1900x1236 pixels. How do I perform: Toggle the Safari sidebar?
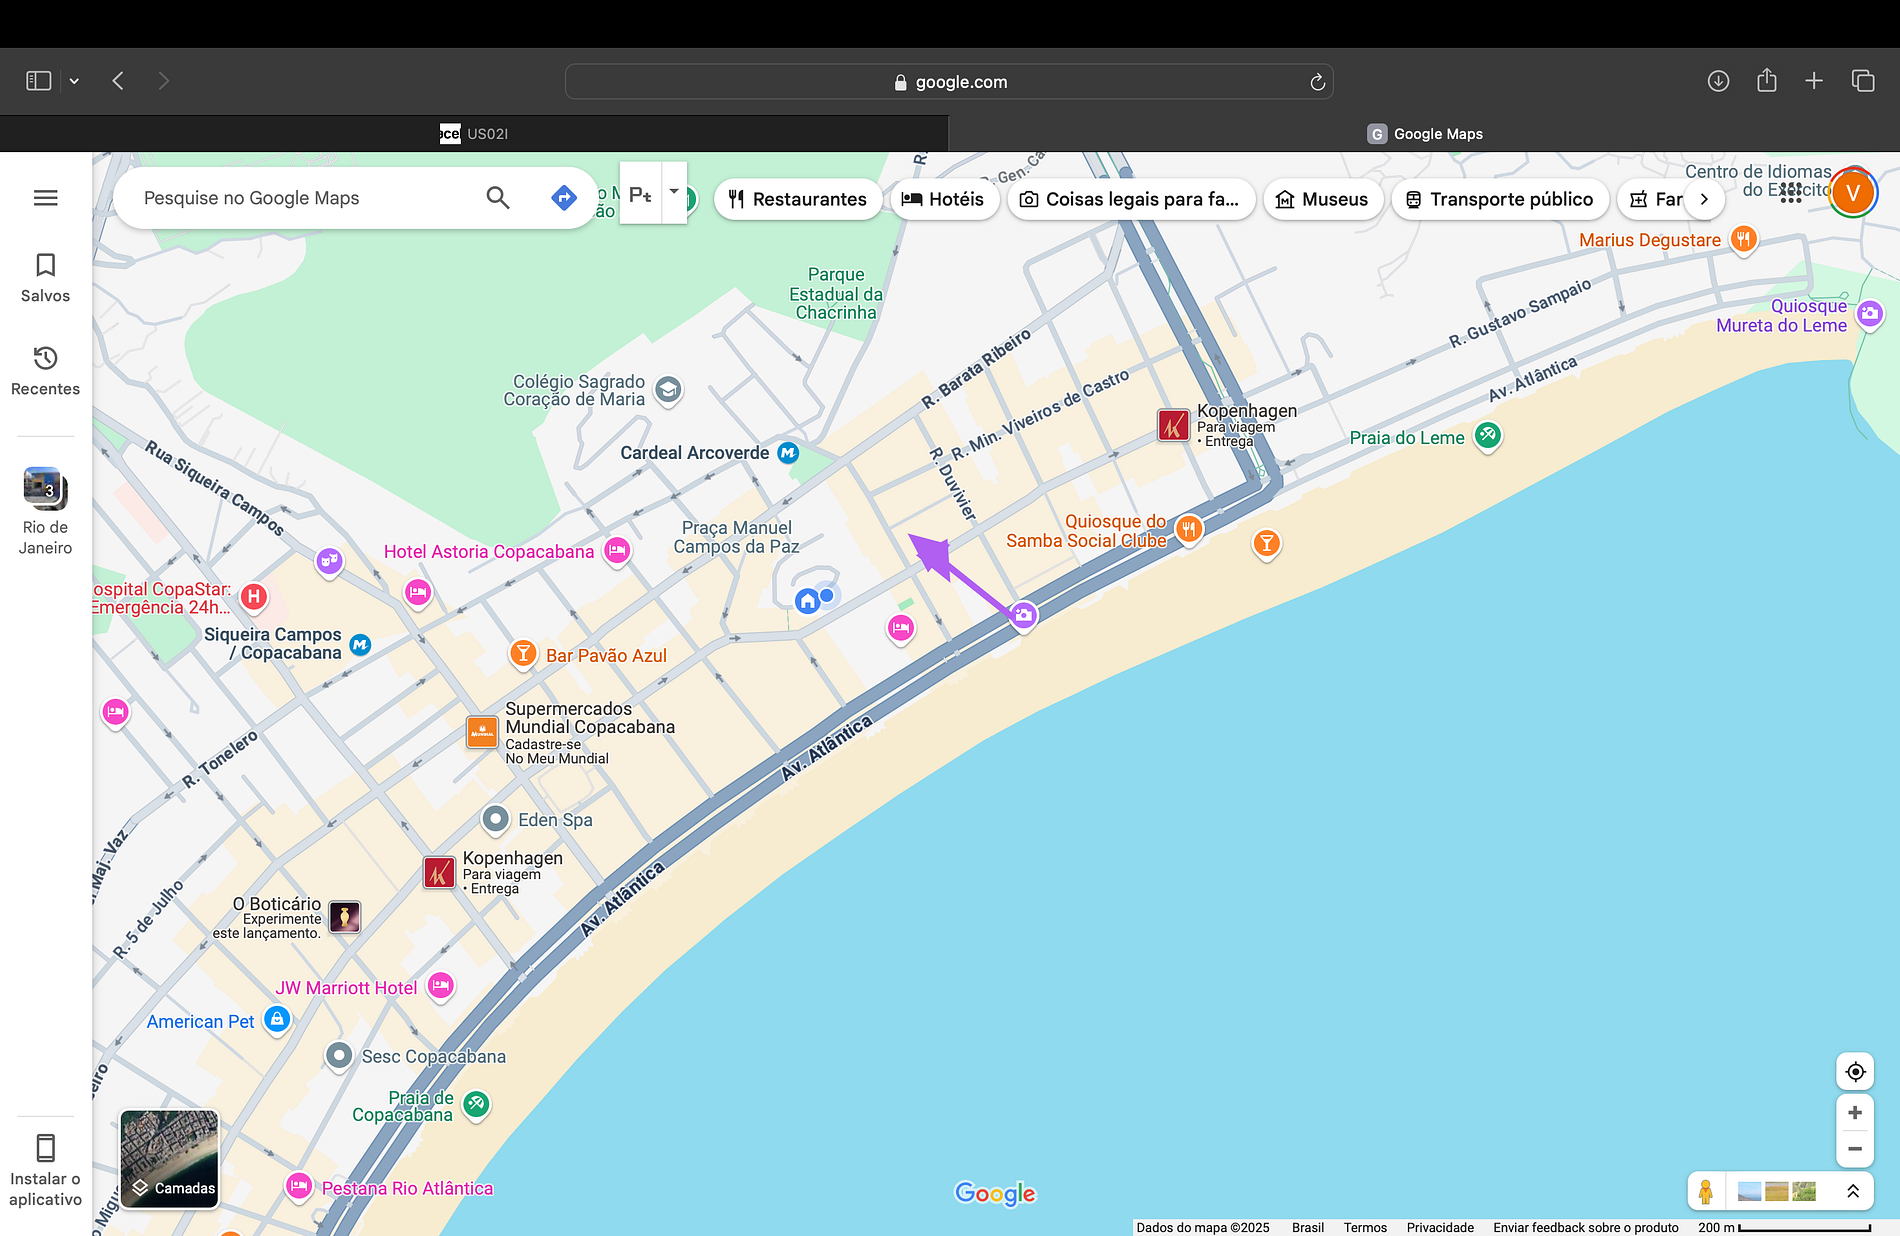(x=39, y=81)
